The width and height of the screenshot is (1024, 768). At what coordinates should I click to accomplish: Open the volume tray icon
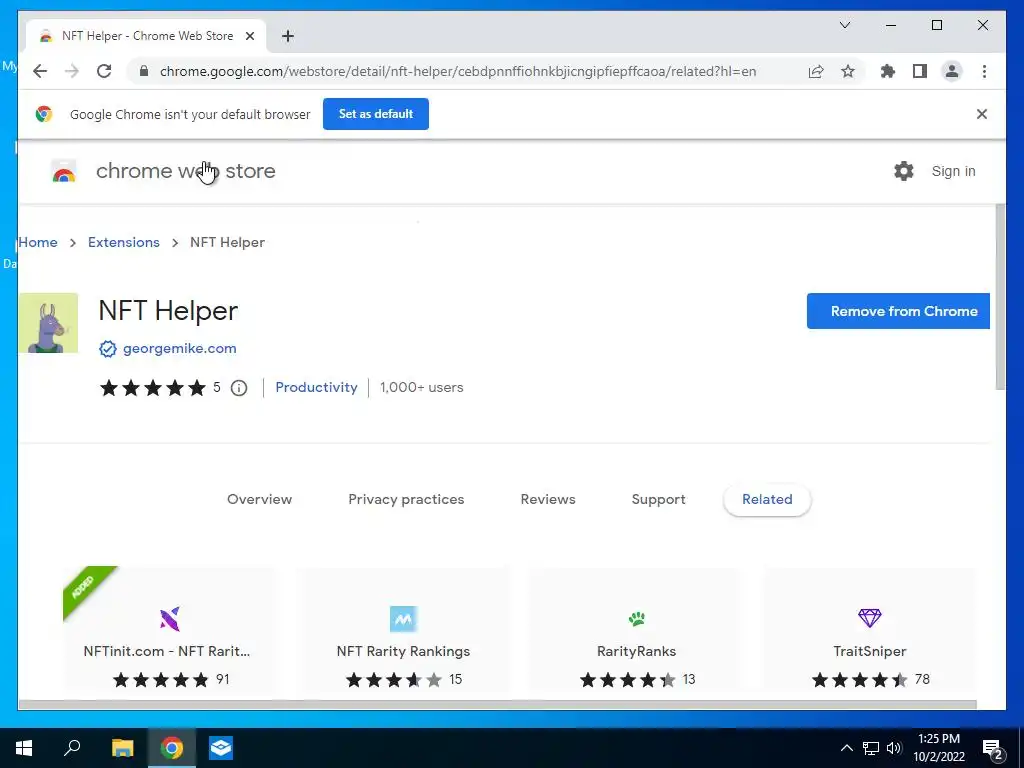click(894, 748)
